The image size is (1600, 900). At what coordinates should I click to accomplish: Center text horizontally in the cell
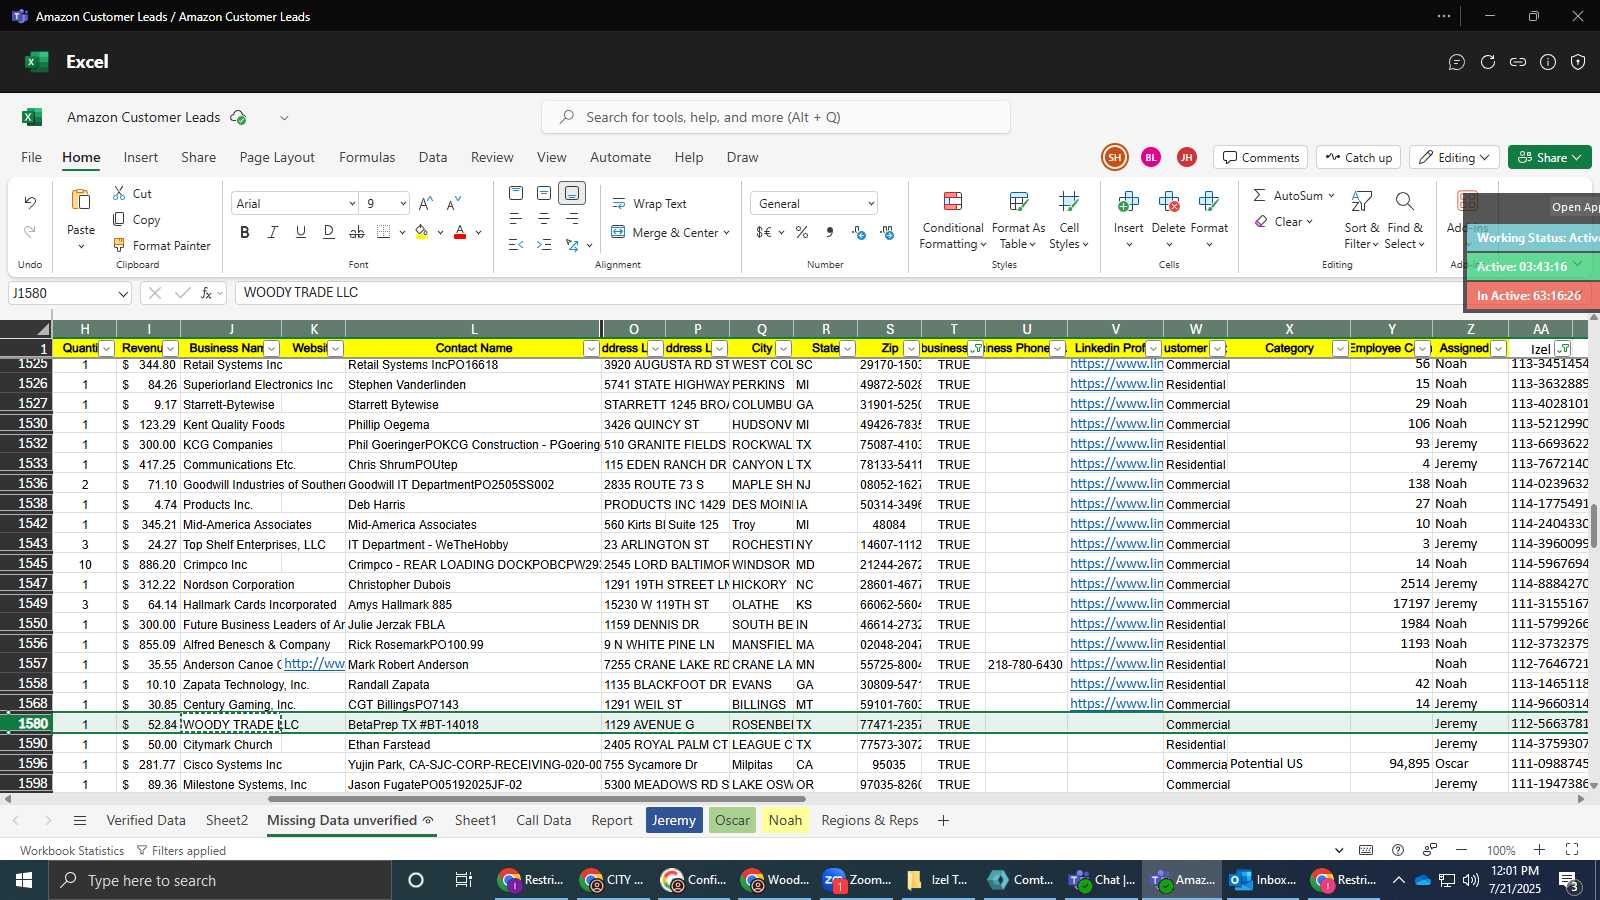click(544, 218)
